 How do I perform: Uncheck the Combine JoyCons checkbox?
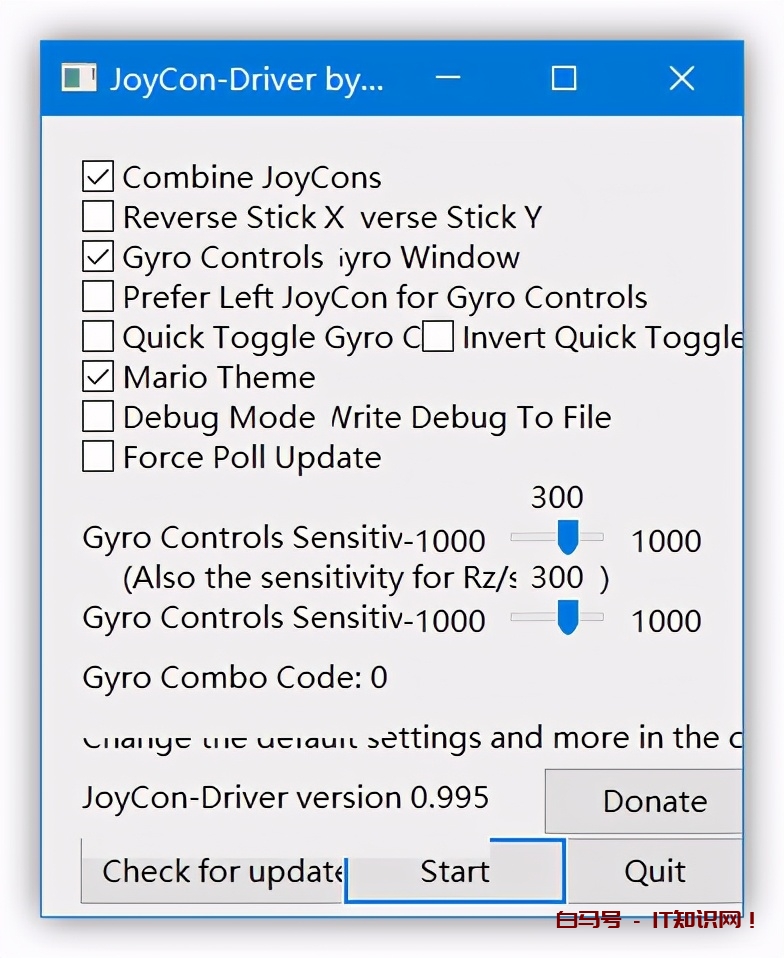(x=98, y=178)
